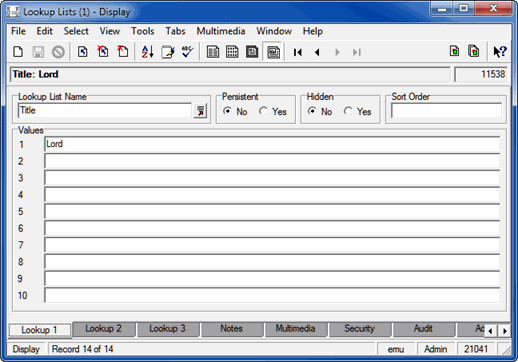518x362 pixels.
Task: Run the ABC spell check
Action: 187,52
